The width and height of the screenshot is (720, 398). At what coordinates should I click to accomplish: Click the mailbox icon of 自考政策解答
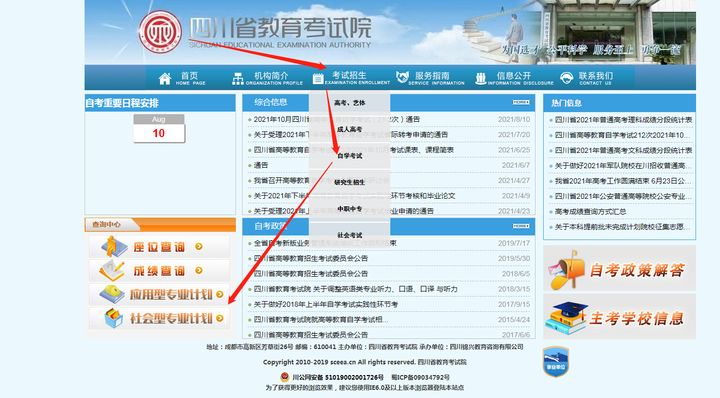pyautogui.click(x=566, y=270)
